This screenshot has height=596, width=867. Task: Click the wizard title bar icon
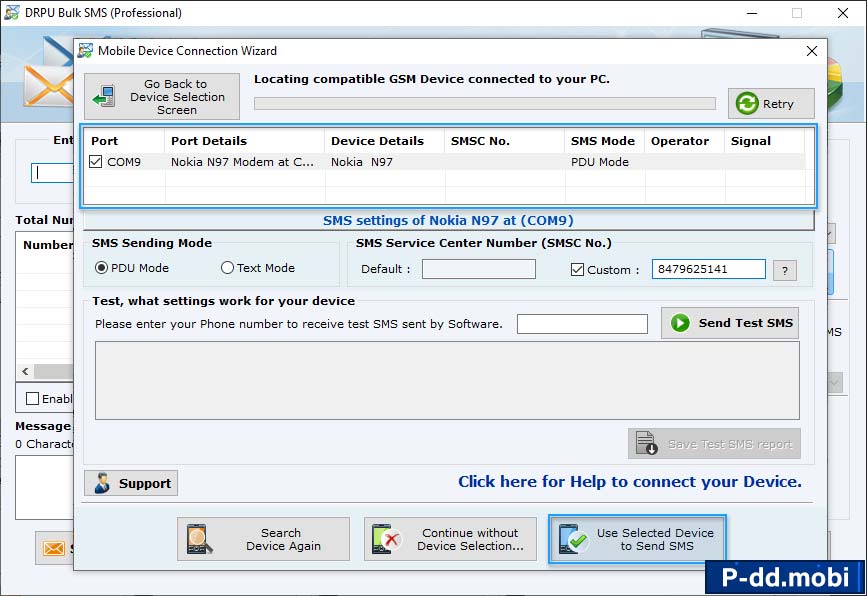[x=85, y=51]
